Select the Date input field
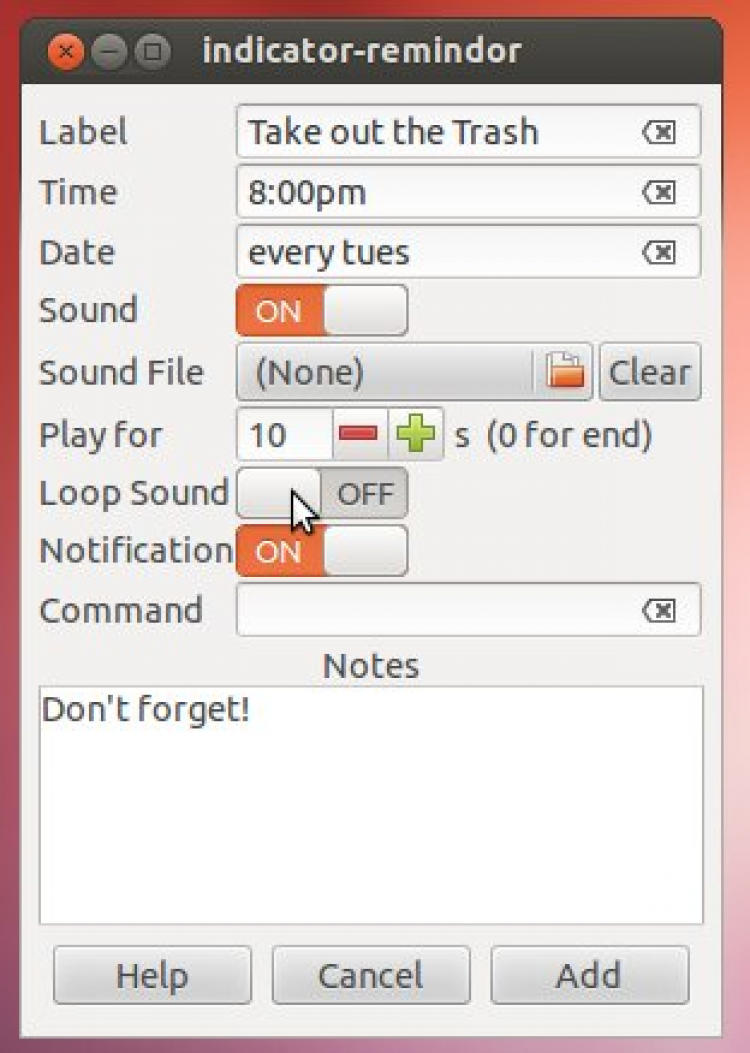 point(435,253)
